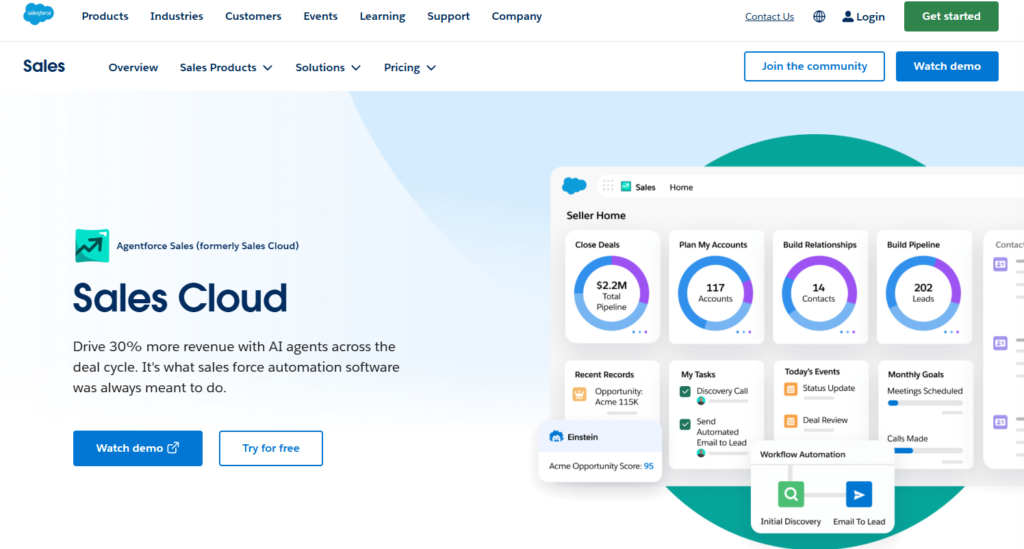Click the green Get started button

tap(951, 16)
